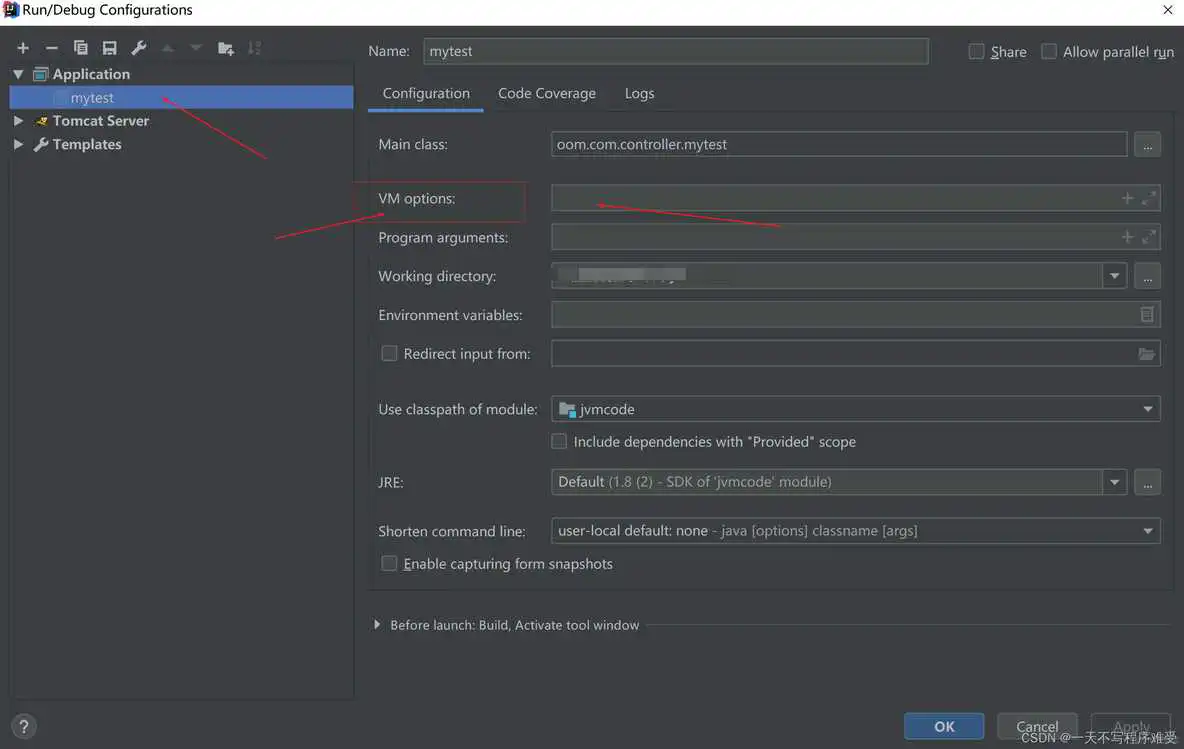Open the Edit Templates wrench icon
The width and height of the screenshot is (1184, 749).
tap(139, 48)
